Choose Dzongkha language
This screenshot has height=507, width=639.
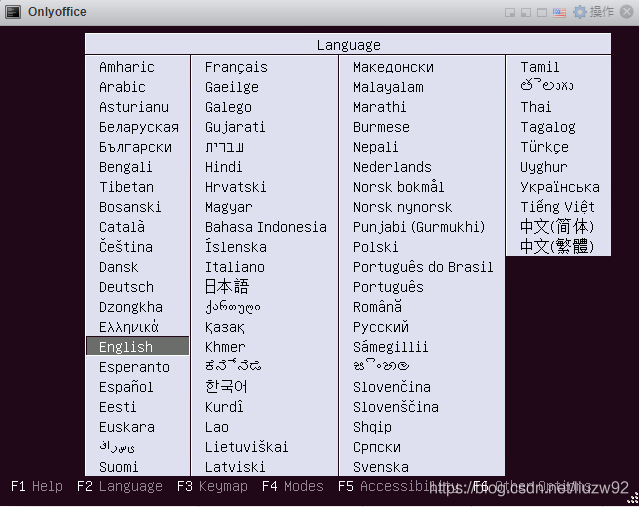click(x=131, y=307)
